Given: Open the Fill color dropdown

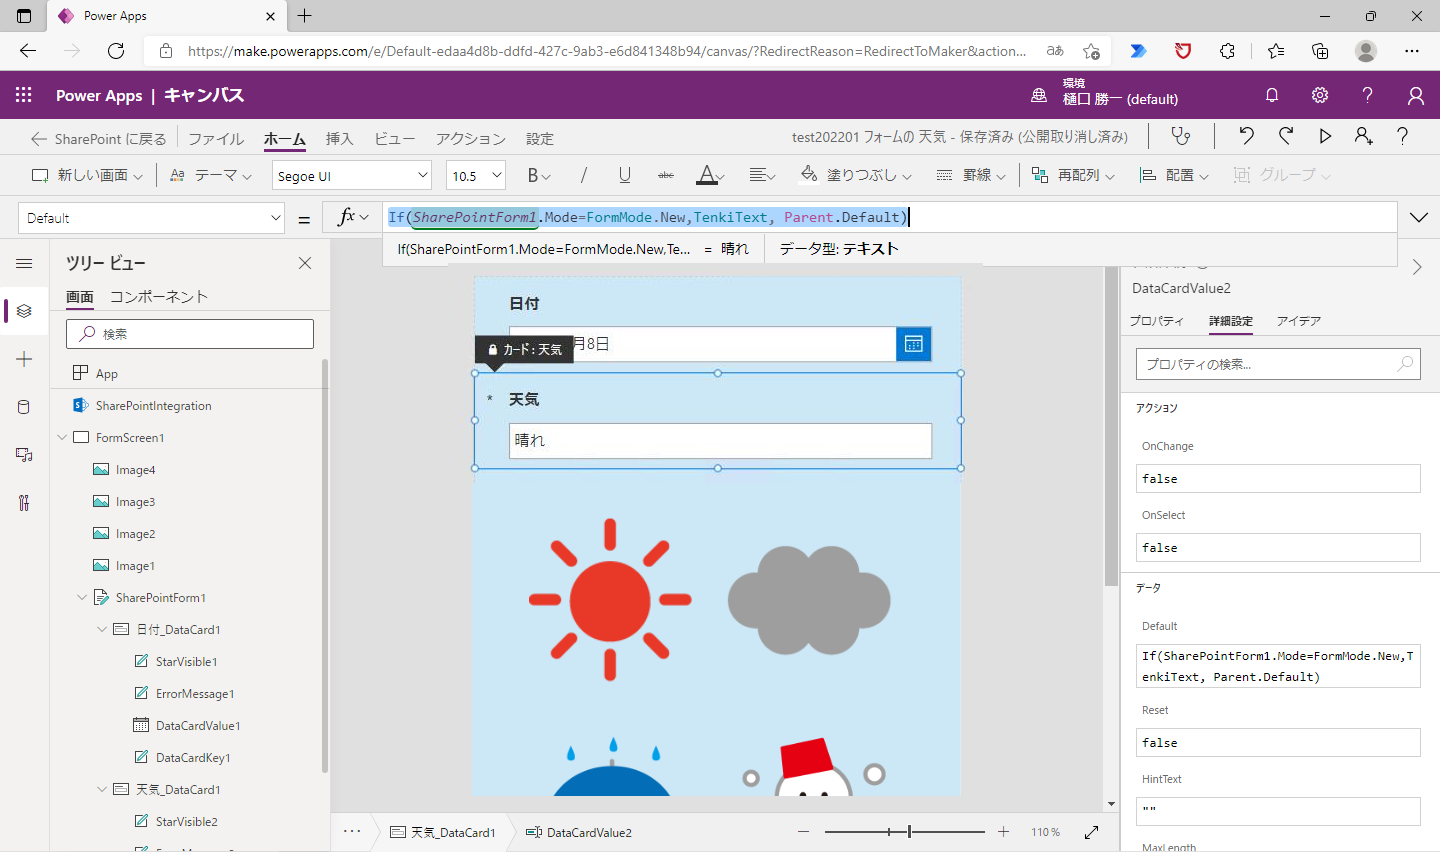Looking at the screenshot, I should click(856, 175).
